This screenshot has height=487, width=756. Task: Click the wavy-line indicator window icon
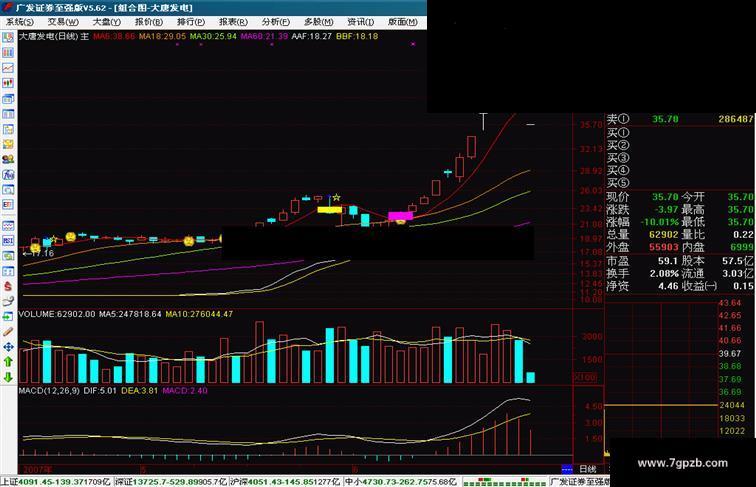coord(8,225)
